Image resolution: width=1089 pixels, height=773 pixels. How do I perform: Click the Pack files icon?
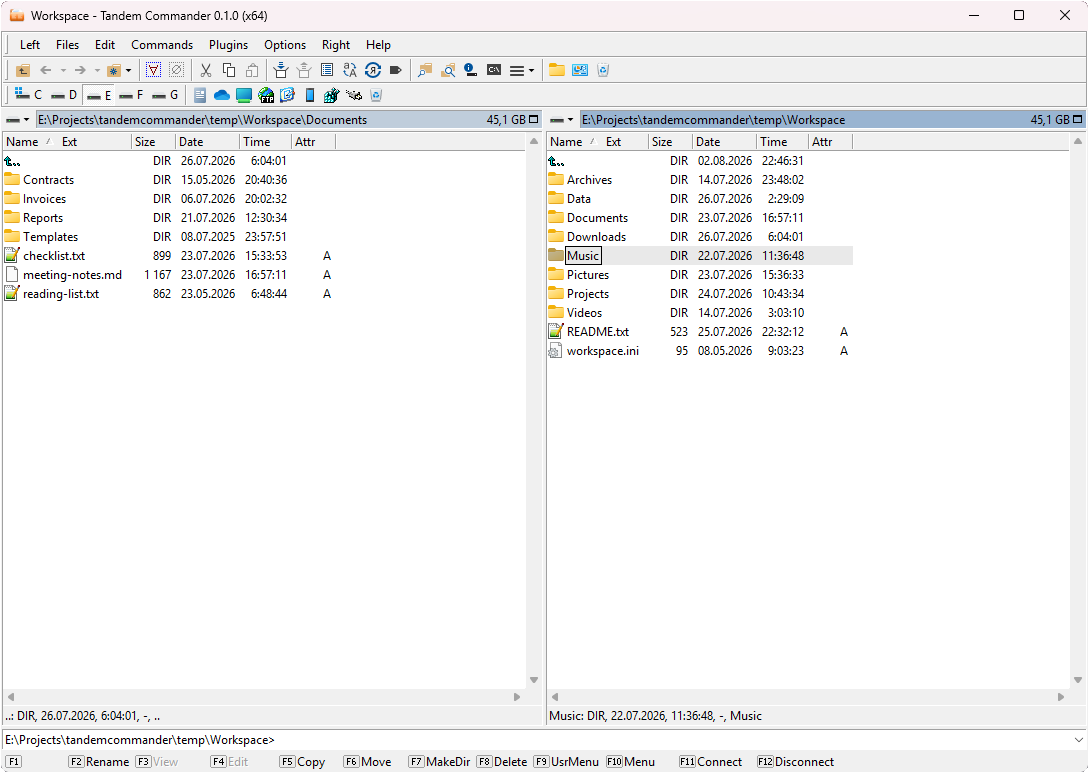click(281, 70)
